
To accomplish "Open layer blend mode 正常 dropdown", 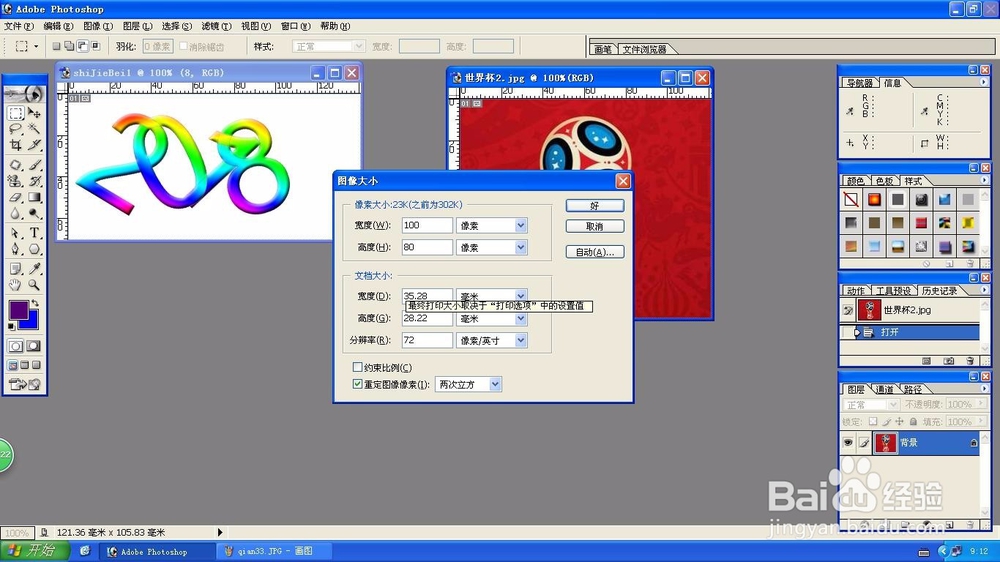I will (893, 404).
